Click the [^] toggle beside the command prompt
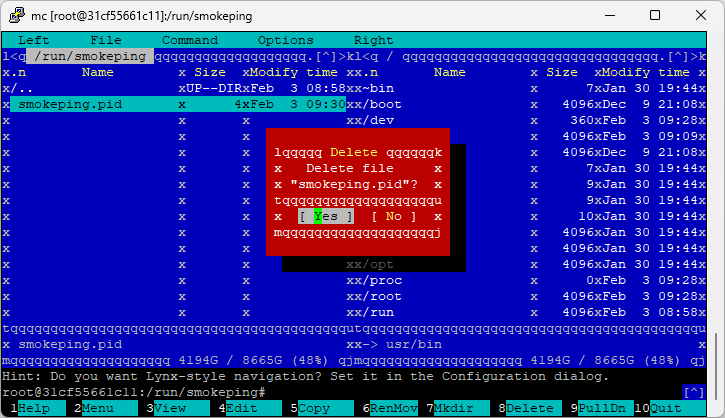Screen dimensions: 725x418 point(694,393)
